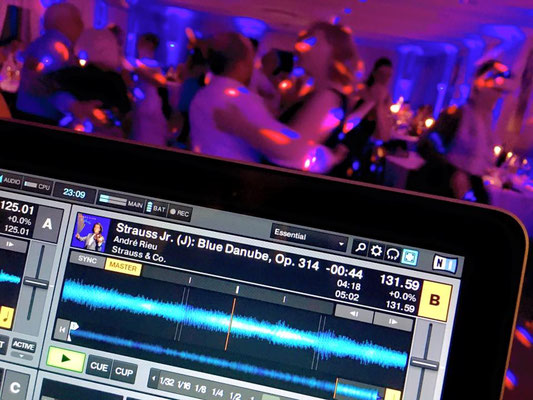Select the Essential layout dropdown
Image resolution: width=533 pixels, height=400 pixels.
point(309,238)
